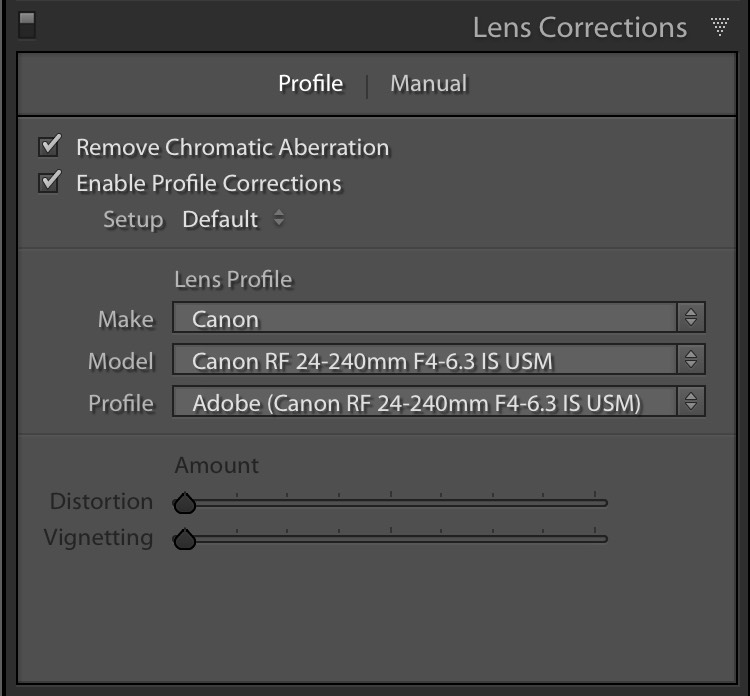Click the Amount heading
The width and height of the screenshot is (750, 696).
point(217,465)
